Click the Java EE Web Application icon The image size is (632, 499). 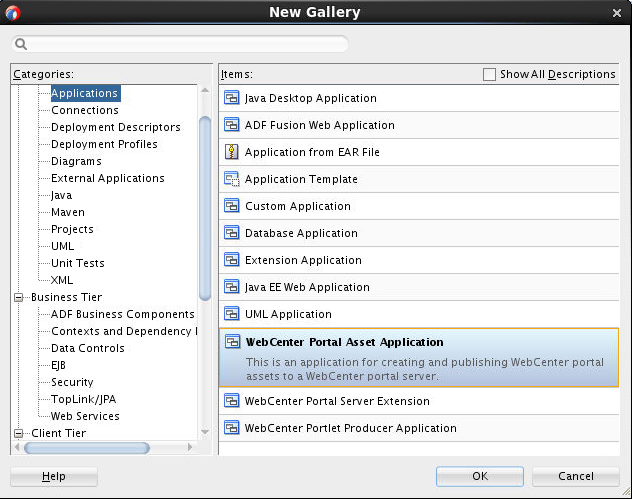click(232, 287)
